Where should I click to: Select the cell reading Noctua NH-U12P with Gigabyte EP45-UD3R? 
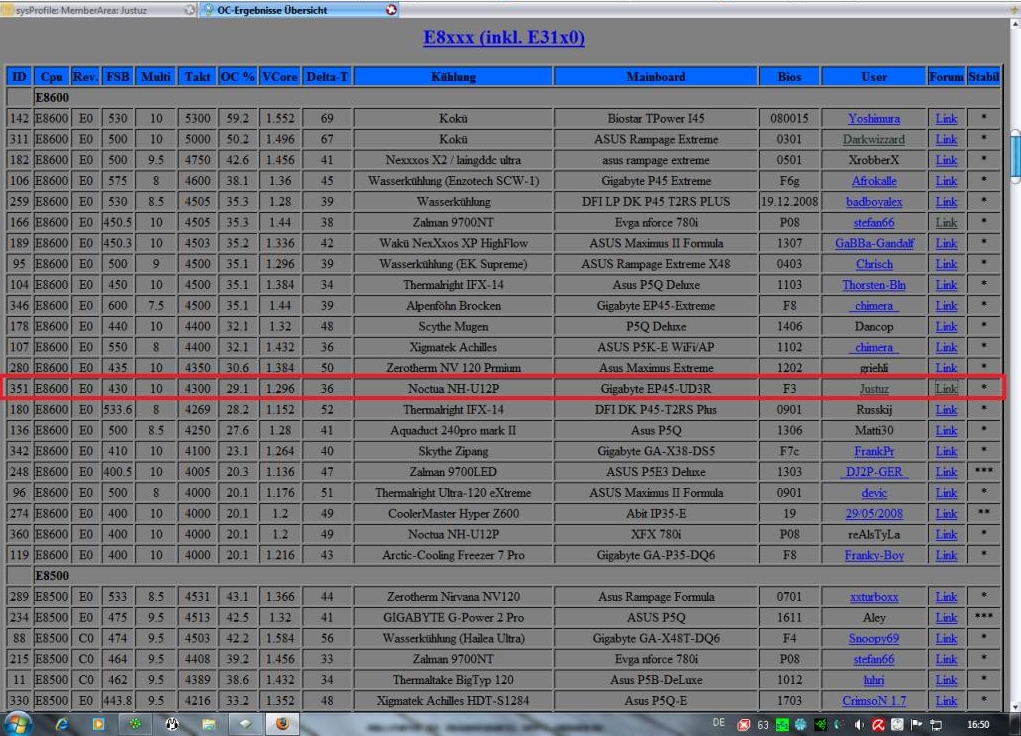(x=453, y=389)
